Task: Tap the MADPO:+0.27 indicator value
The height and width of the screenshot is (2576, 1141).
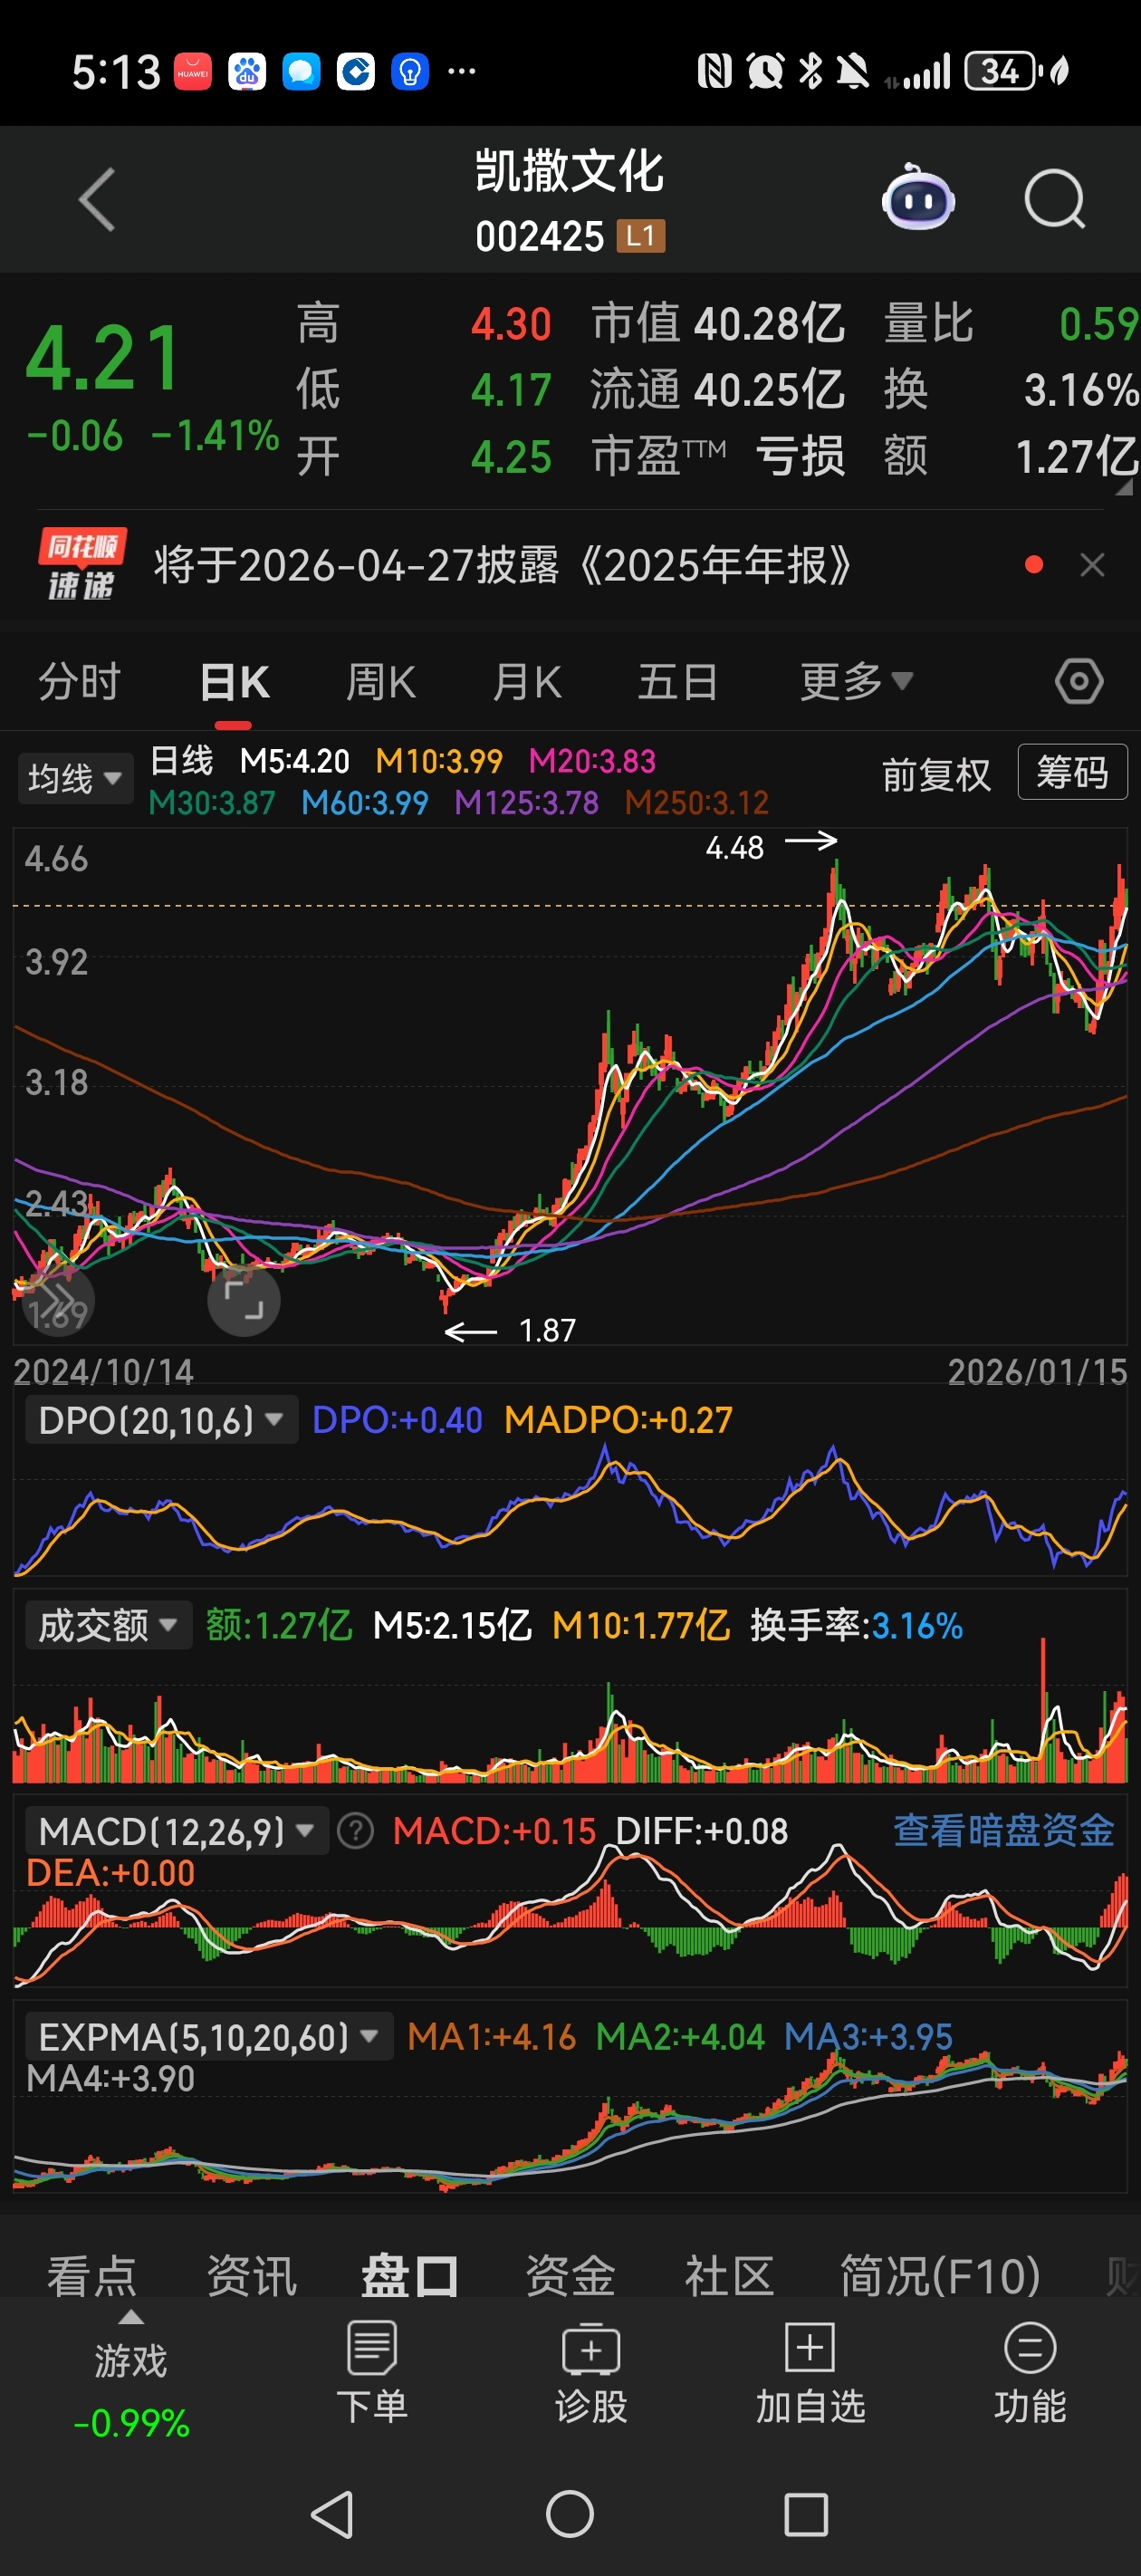Action: 618,1420
